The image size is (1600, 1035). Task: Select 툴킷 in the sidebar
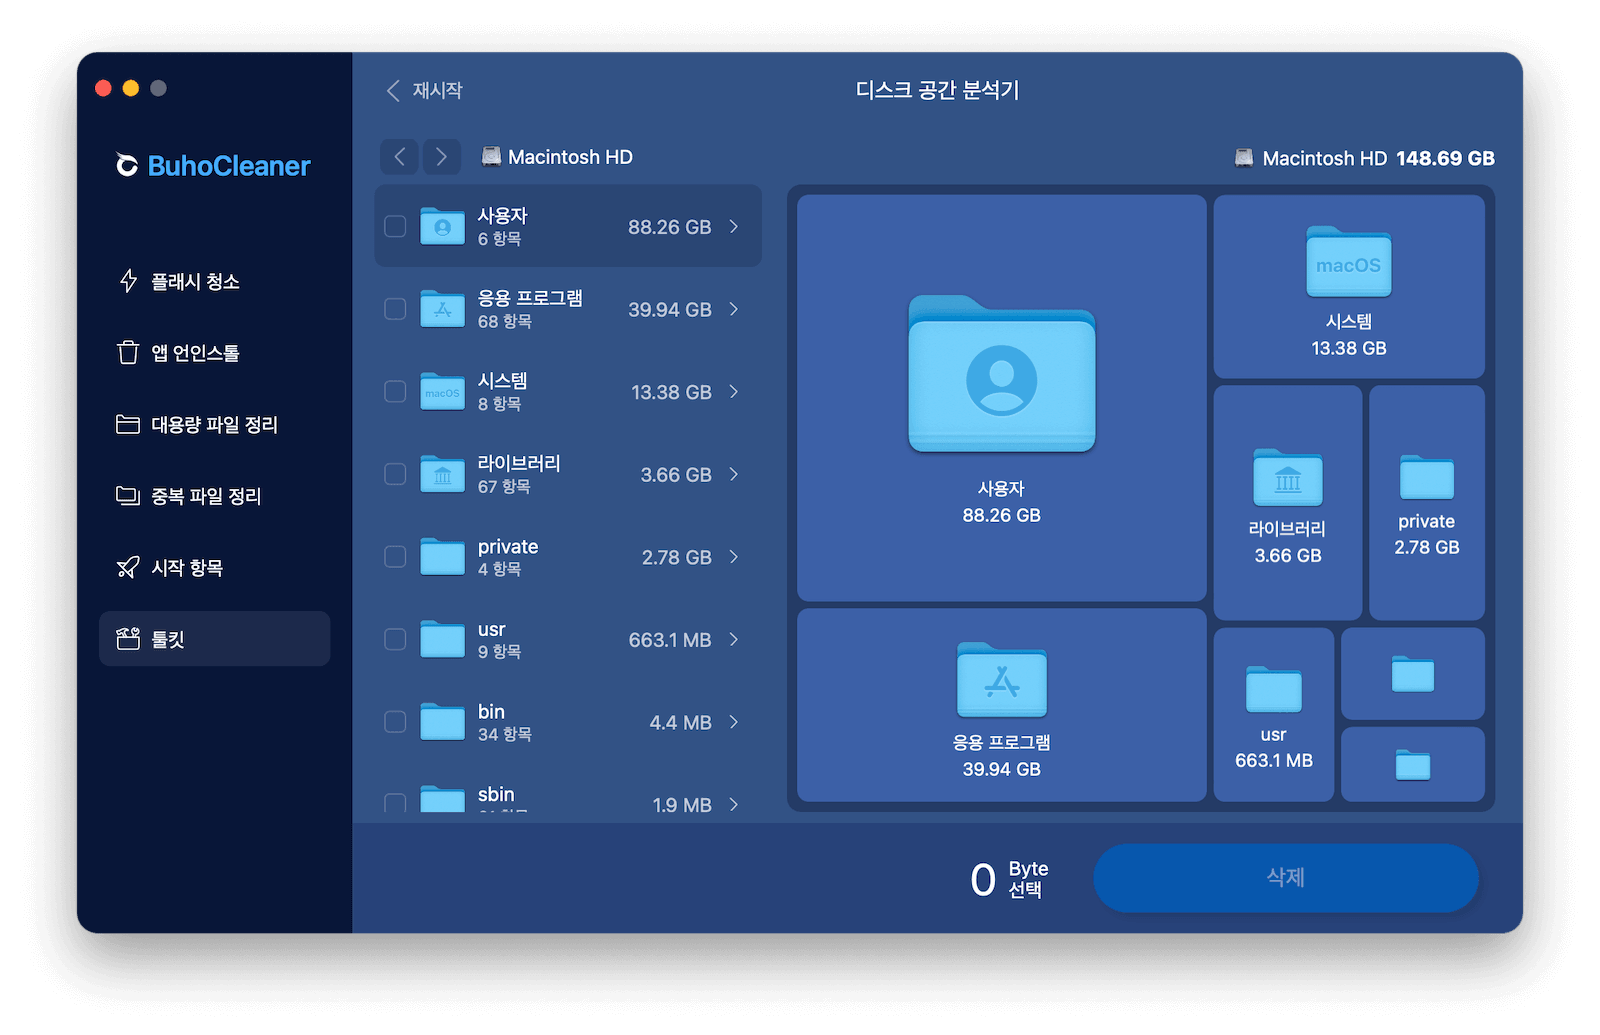click(x=214, y=638)
